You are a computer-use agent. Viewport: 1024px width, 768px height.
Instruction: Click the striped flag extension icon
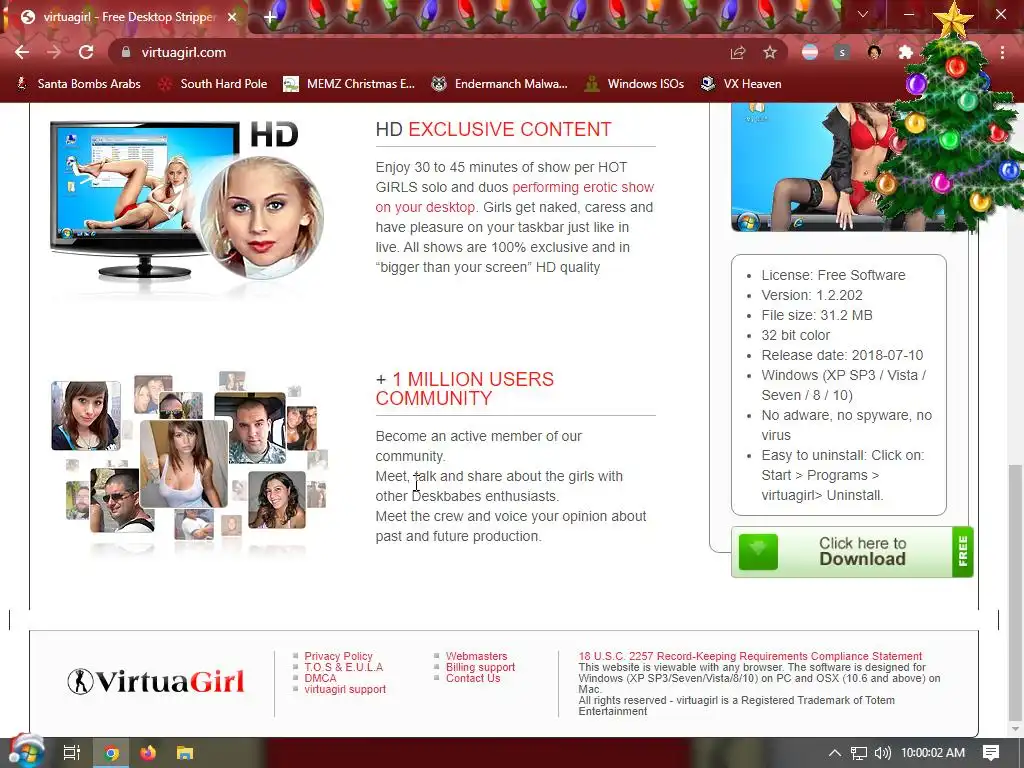pyautogui.click(x=810, y=52)
